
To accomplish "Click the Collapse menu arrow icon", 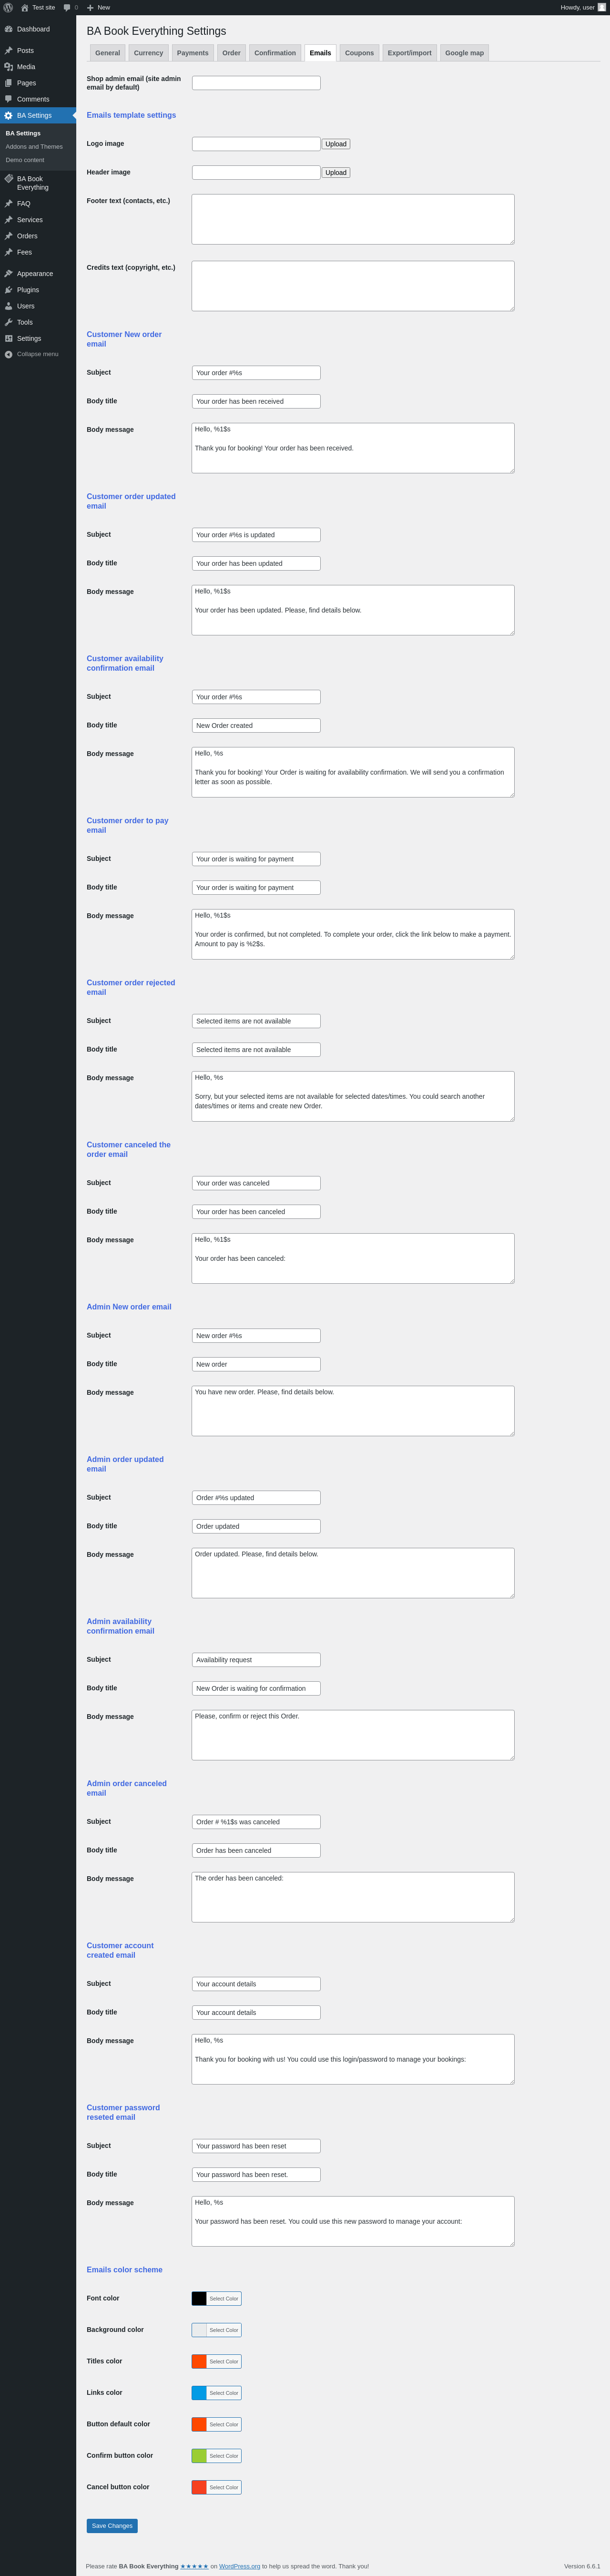I will point(8,354).
